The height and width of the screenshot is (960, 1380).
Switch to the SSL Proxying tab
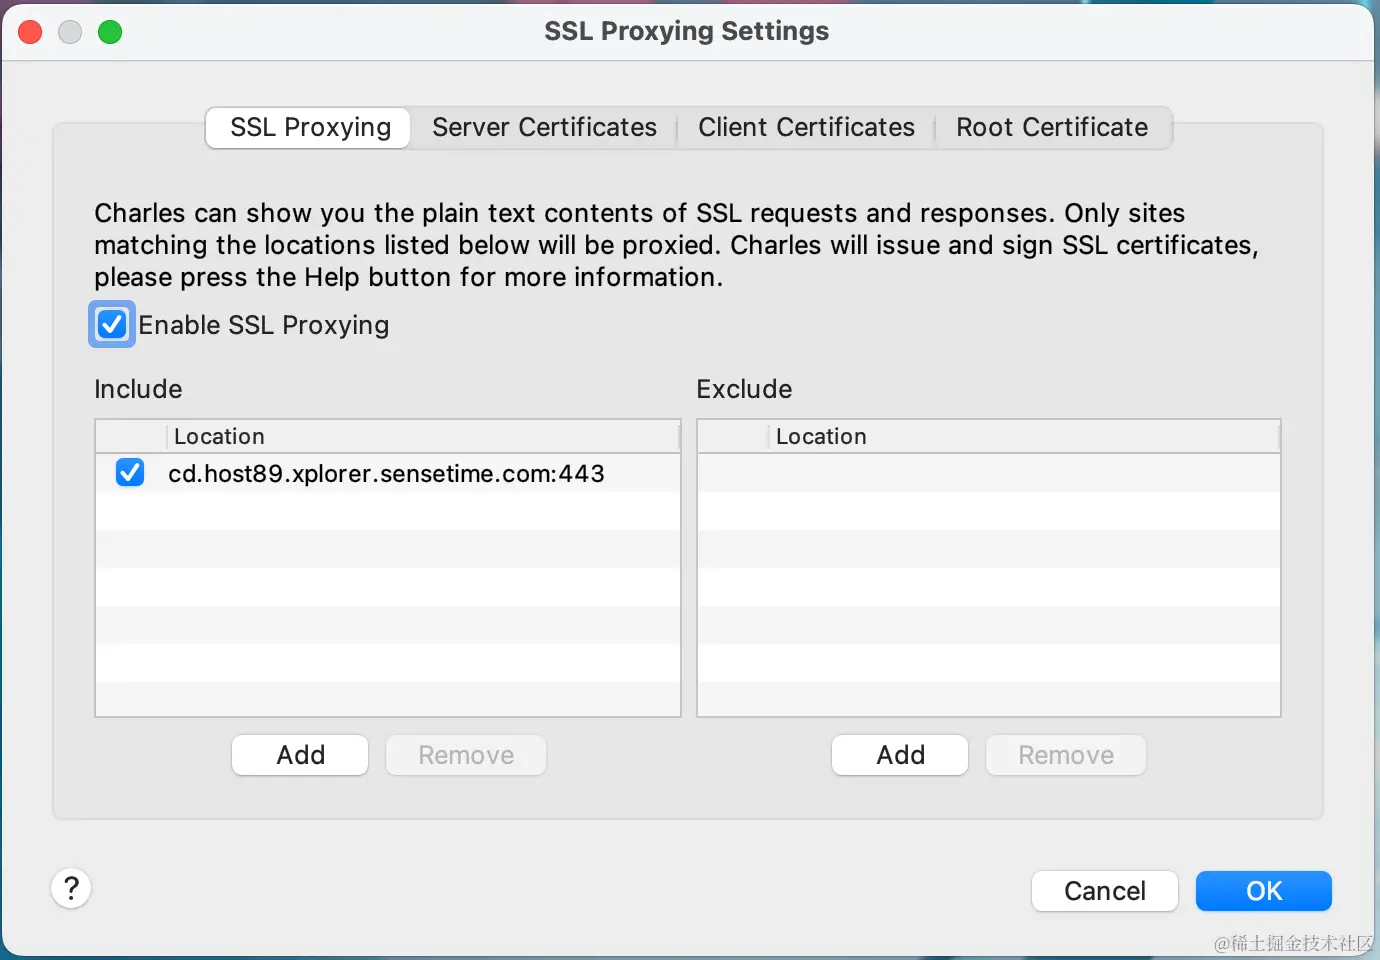pyautogui.click(x=309, y=128)
